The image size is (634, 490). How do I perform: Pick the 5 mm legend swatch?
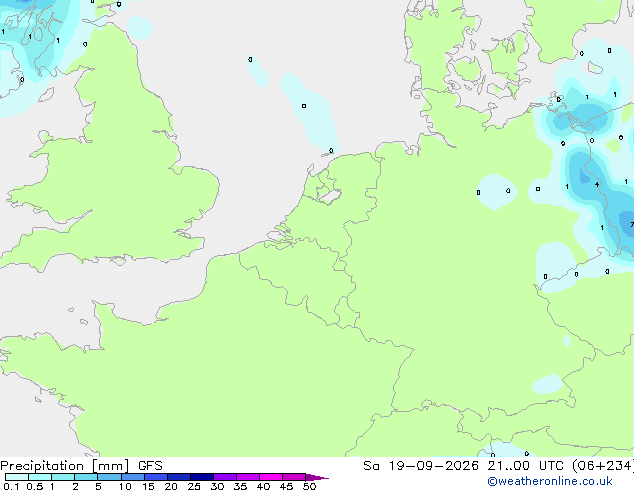[x=109, y=477]
